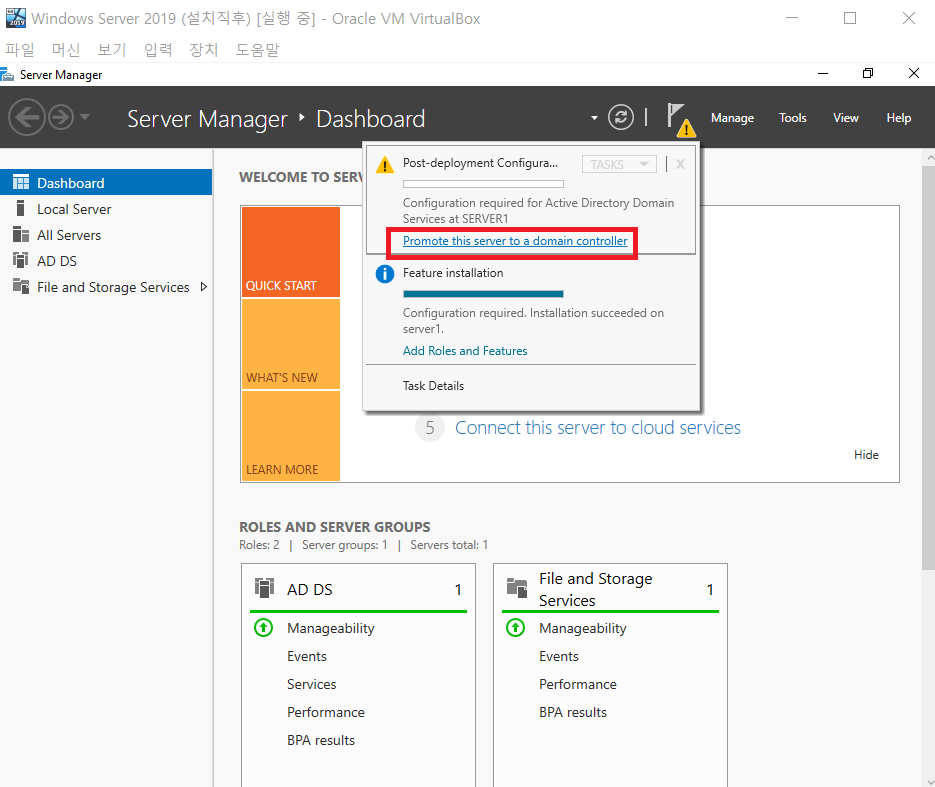Viewport: 935px width, 787px height.
Task: Click the AD DS sidebar icon
Action: [x=21, y=260]
